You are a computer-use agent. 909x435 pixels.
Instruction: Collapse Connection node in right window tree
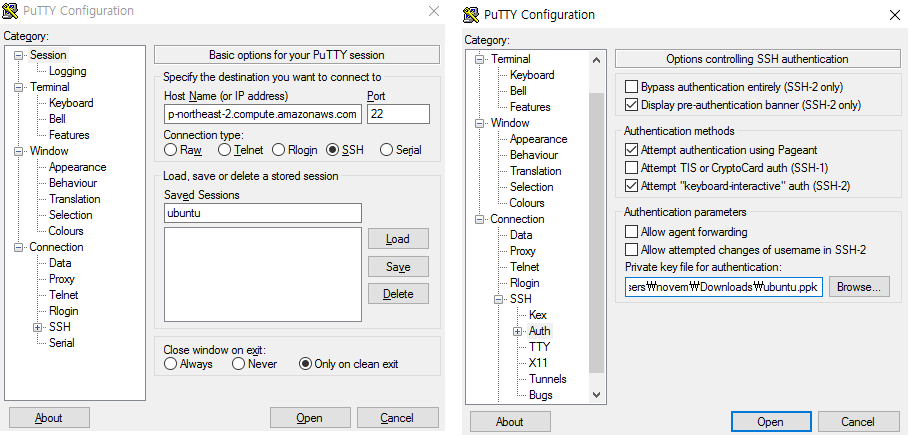[x=479, y=219]
